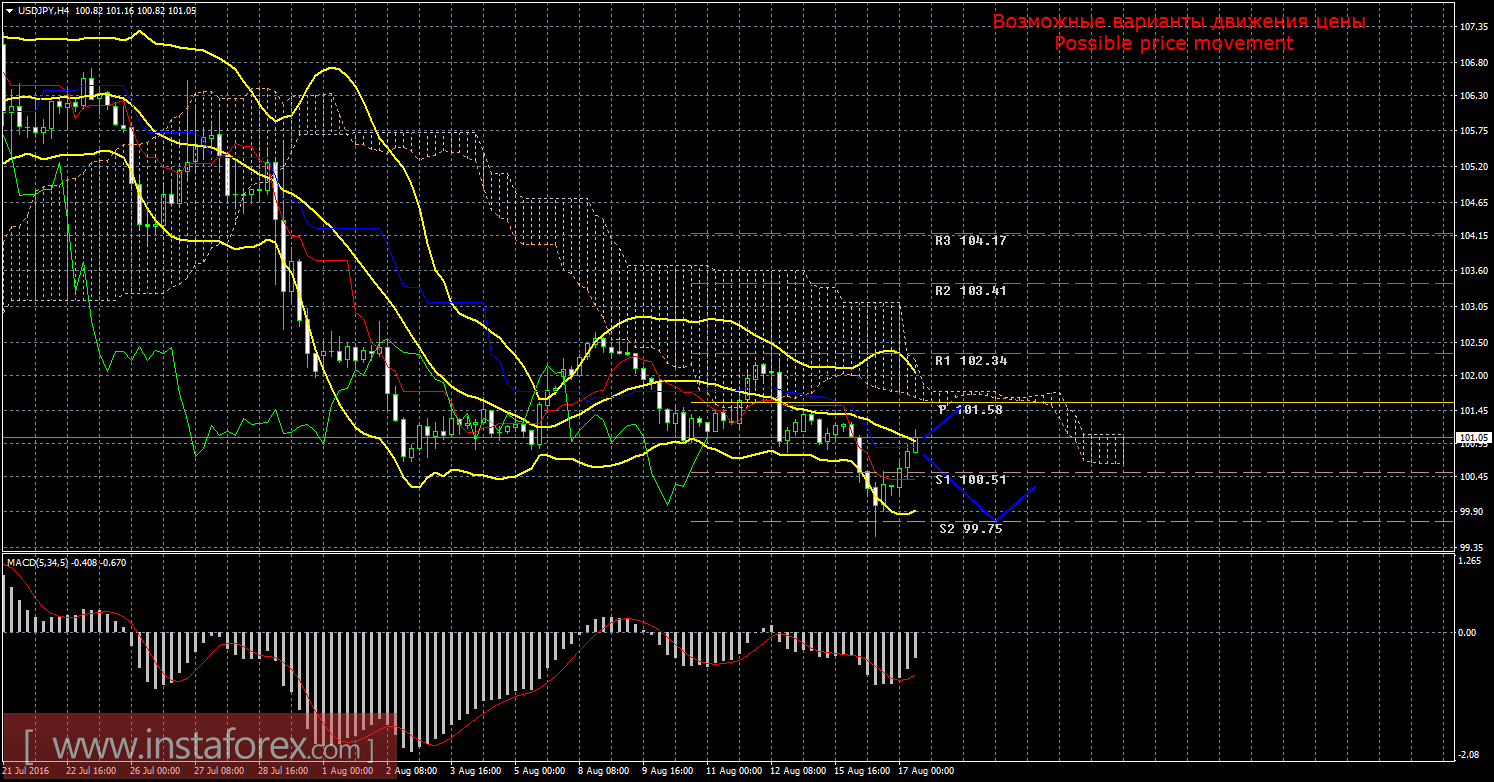The image size is (1494, 782).
Task: Click the P 101.58 pivot label
Action: click(x=969, y=410)
